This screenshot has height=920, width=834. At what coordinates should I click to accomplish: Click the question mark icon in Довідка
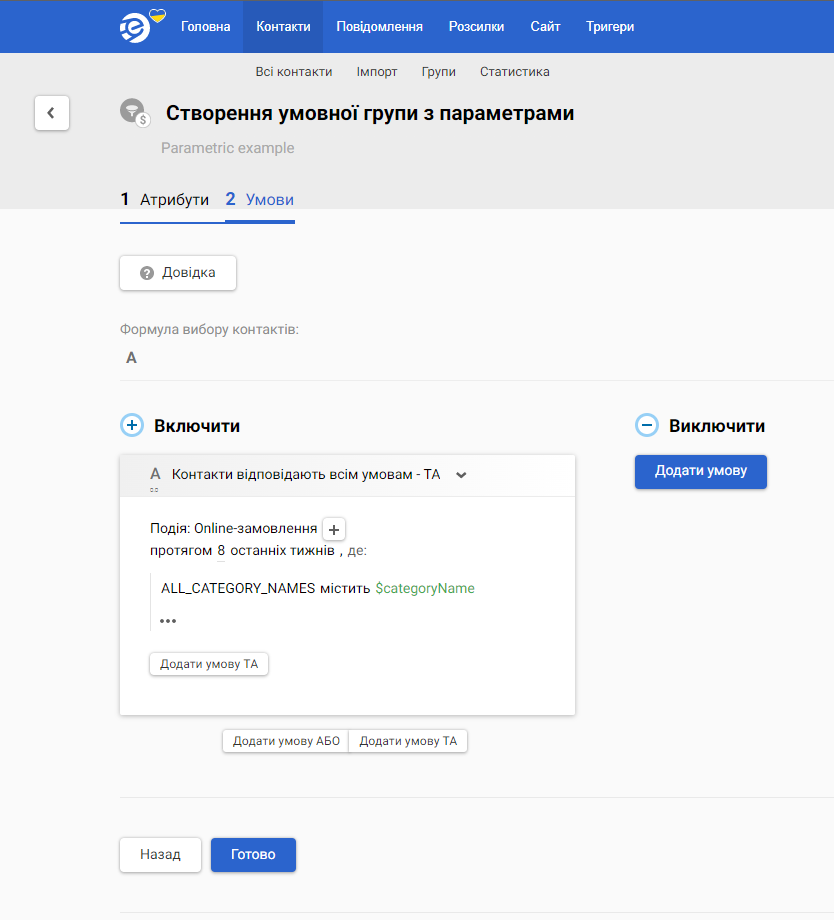point(147,273)
